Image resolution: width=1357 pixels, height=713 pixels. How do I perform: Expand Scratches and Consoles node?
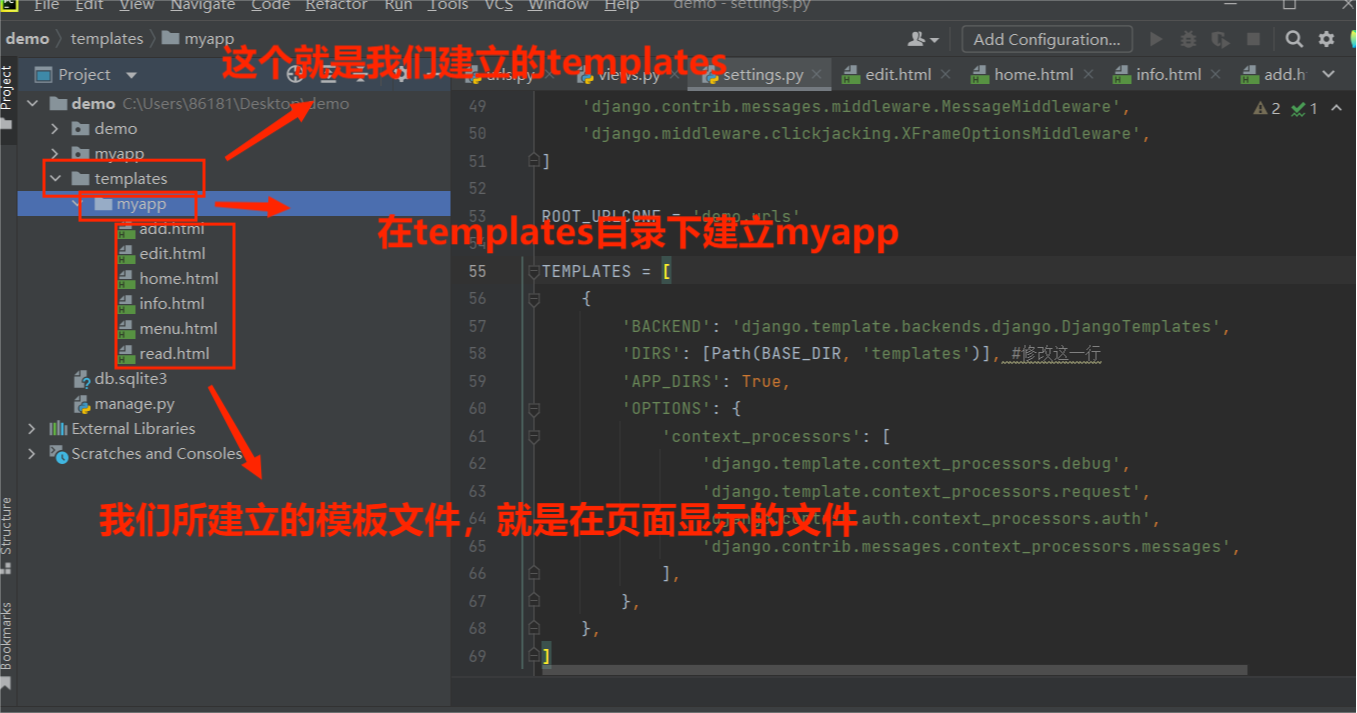(32, 453)
